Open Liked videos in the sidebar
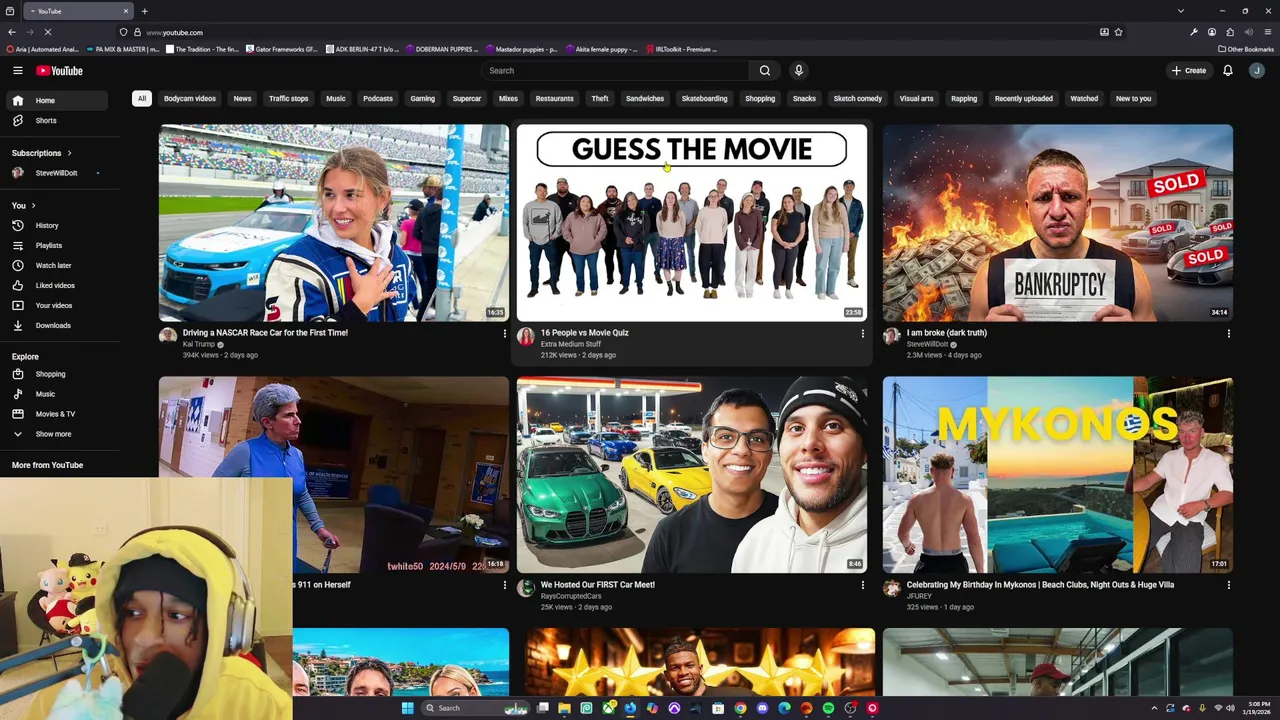This screenshot has width=1280, height=720. point(56,285)
